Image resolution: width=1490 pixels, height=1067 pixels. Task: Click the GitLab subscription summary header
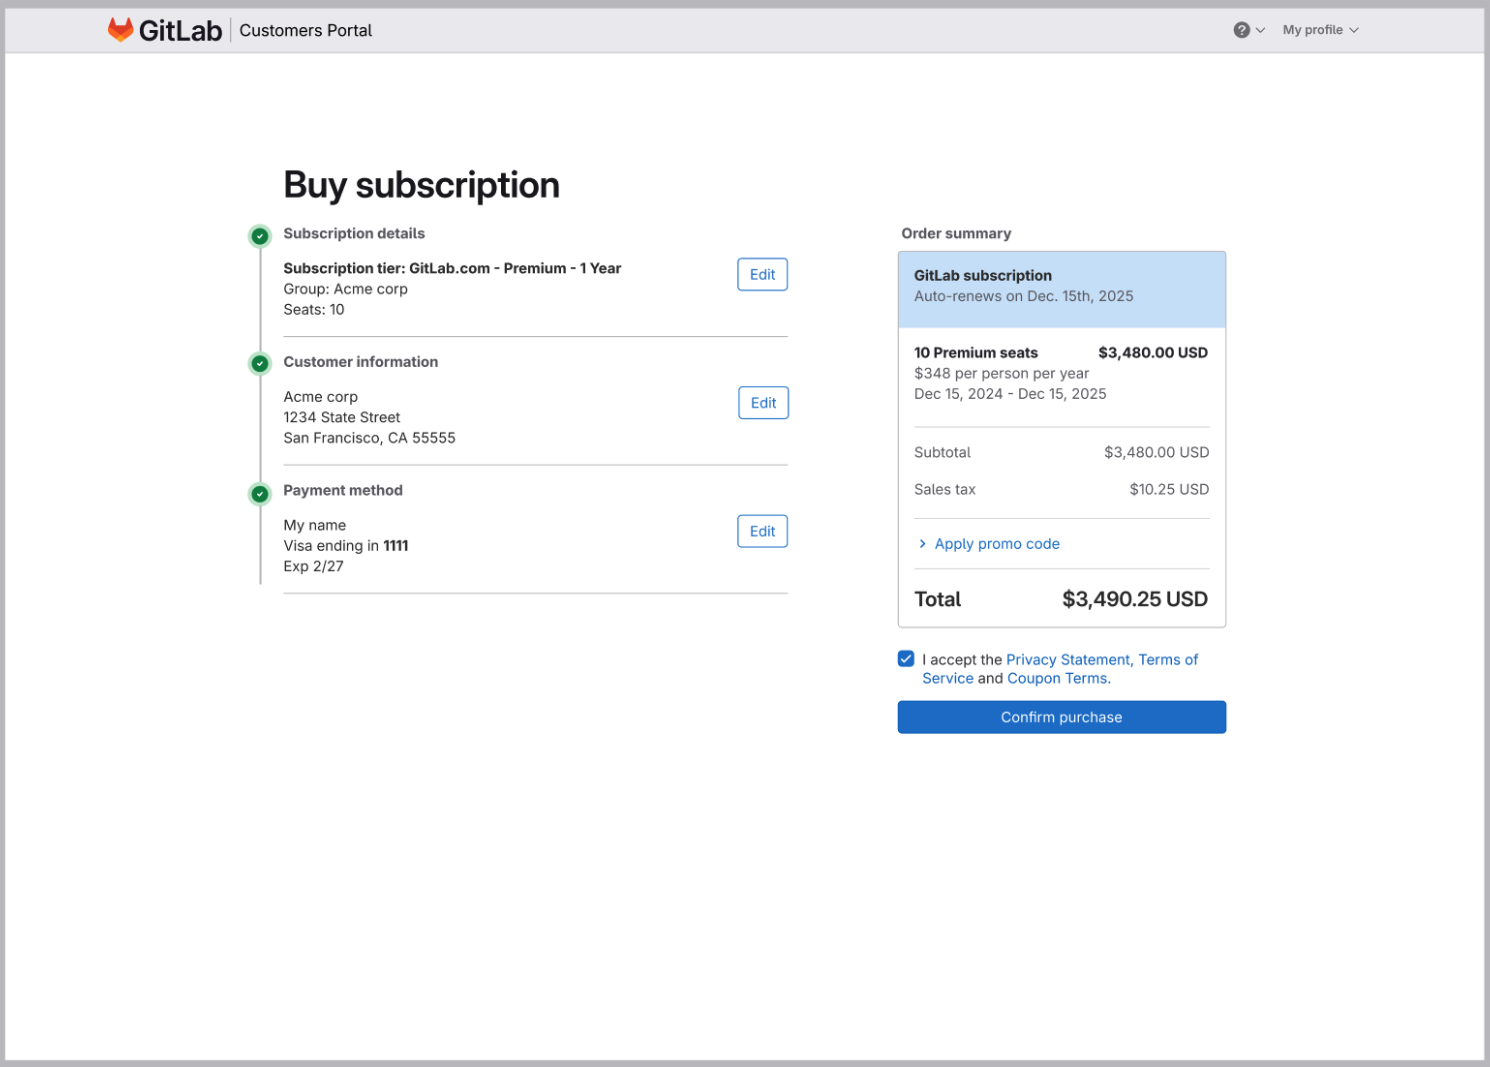[x=983, y=276]
